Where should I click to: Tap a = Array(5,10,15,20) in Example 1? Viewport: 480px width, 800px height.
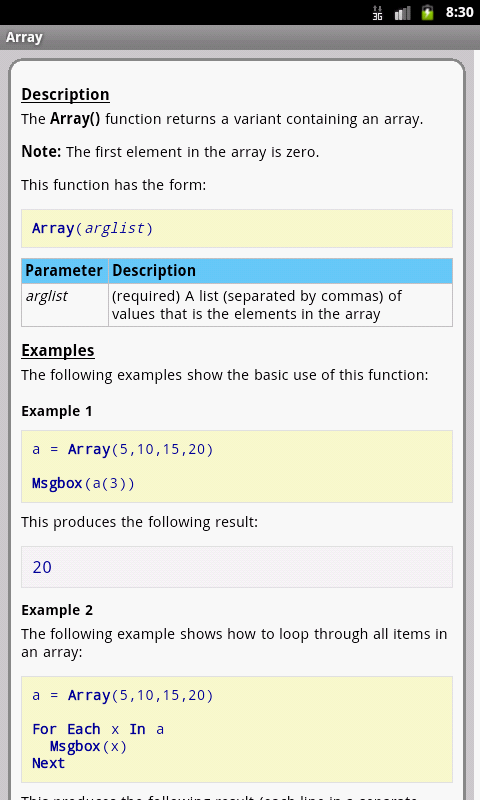pos(122,449)
